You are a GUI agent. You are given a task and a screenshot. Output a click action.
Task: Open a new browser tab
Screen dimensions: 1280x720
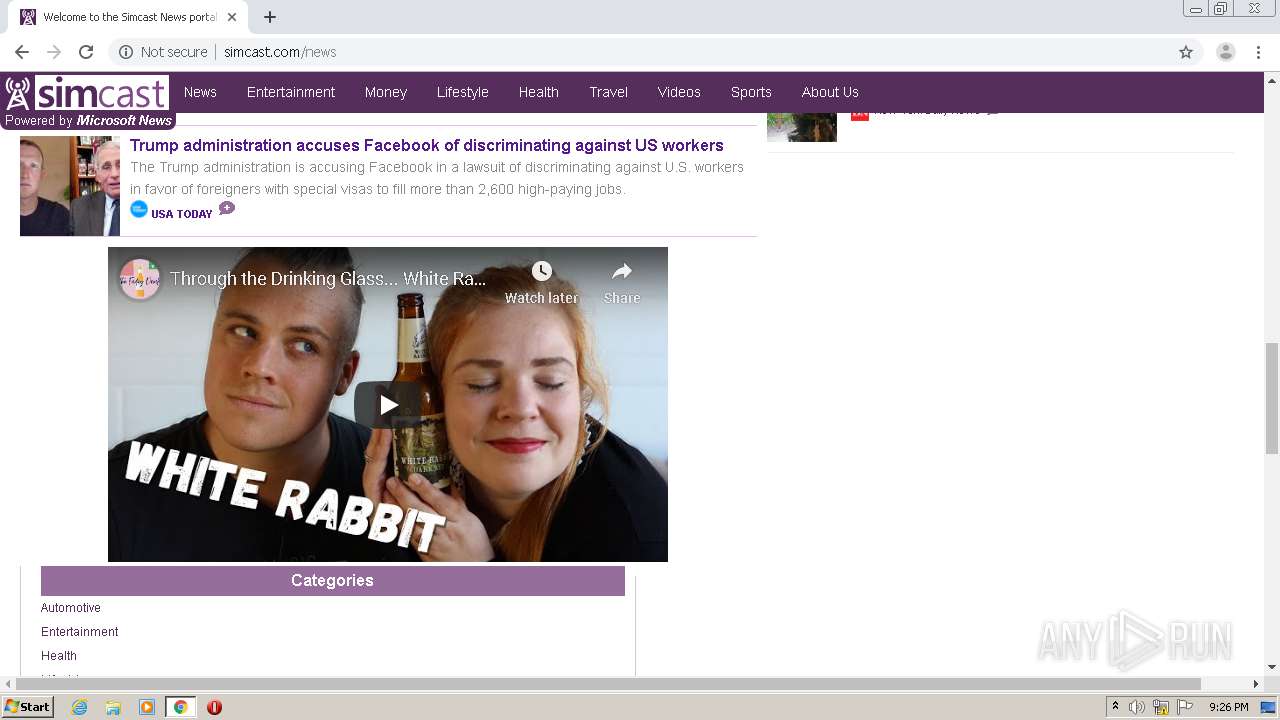[270, 17]
